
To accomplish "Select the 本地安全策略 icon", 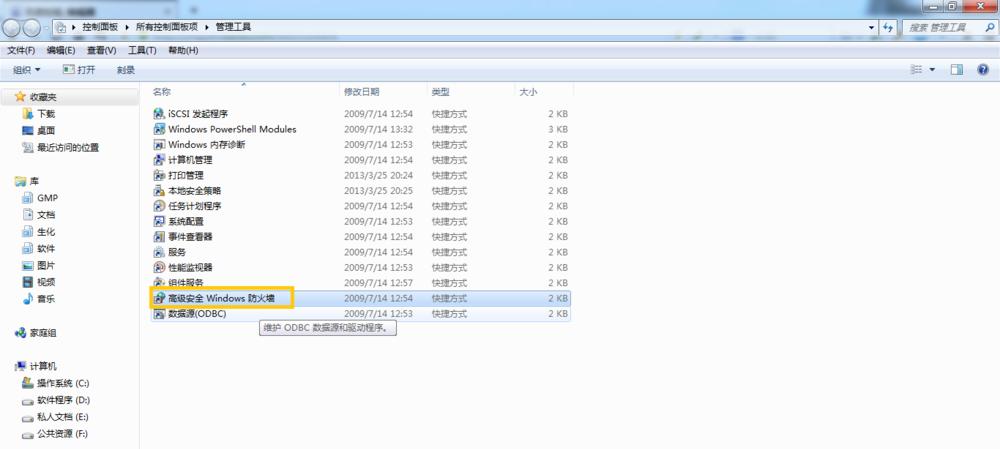I will (x=159, y=190).
